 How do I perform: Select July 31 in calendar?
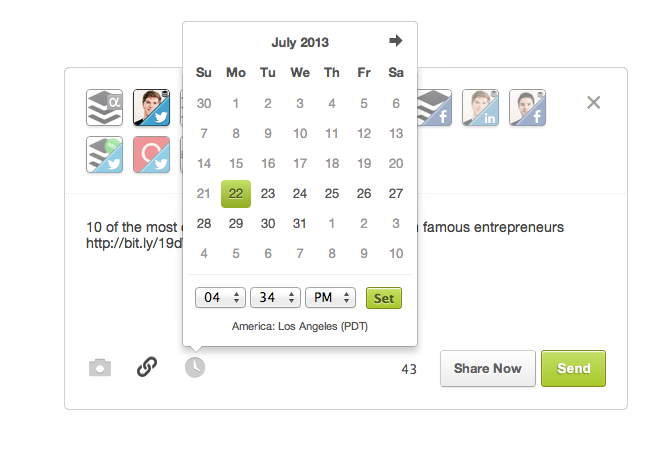[300, 224]
